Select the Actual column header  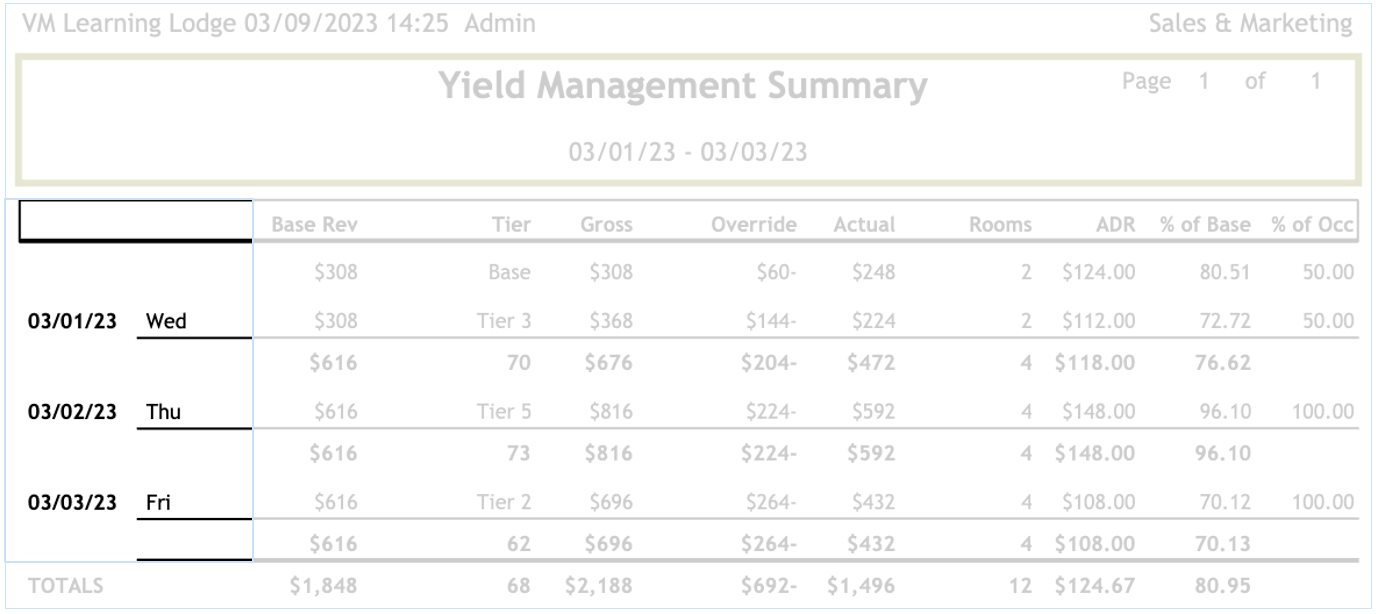click(x=864, y=225)
